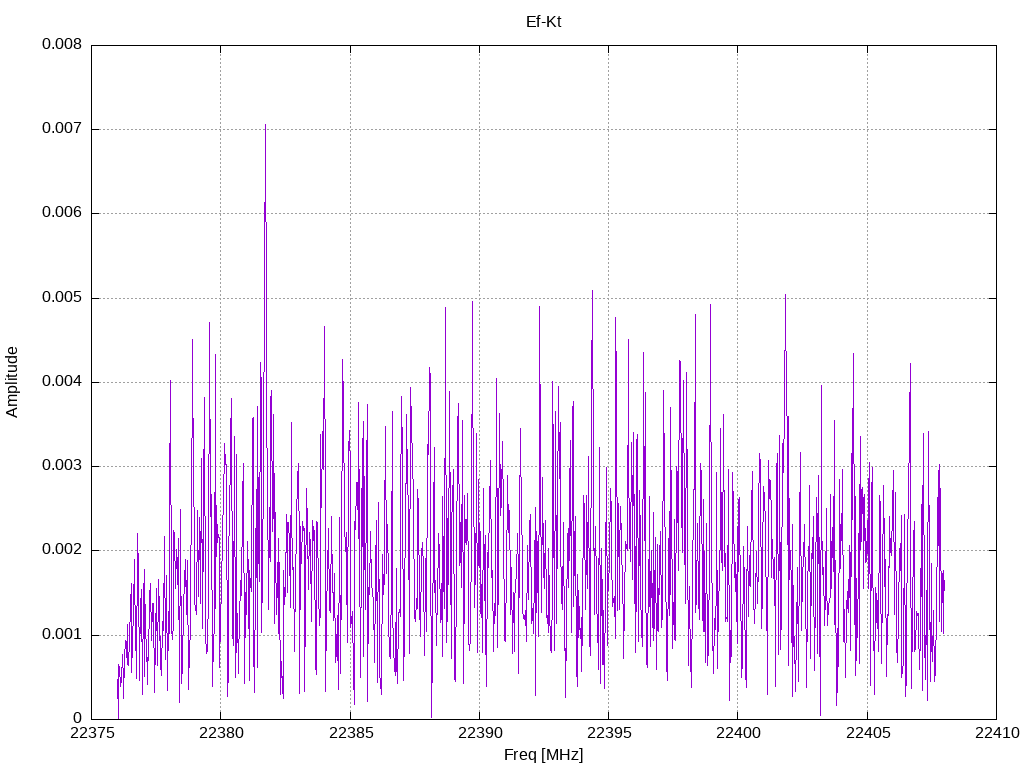Click the 22400 x-axis tick label
This screenshot has width=1024, height=768.
737,733
